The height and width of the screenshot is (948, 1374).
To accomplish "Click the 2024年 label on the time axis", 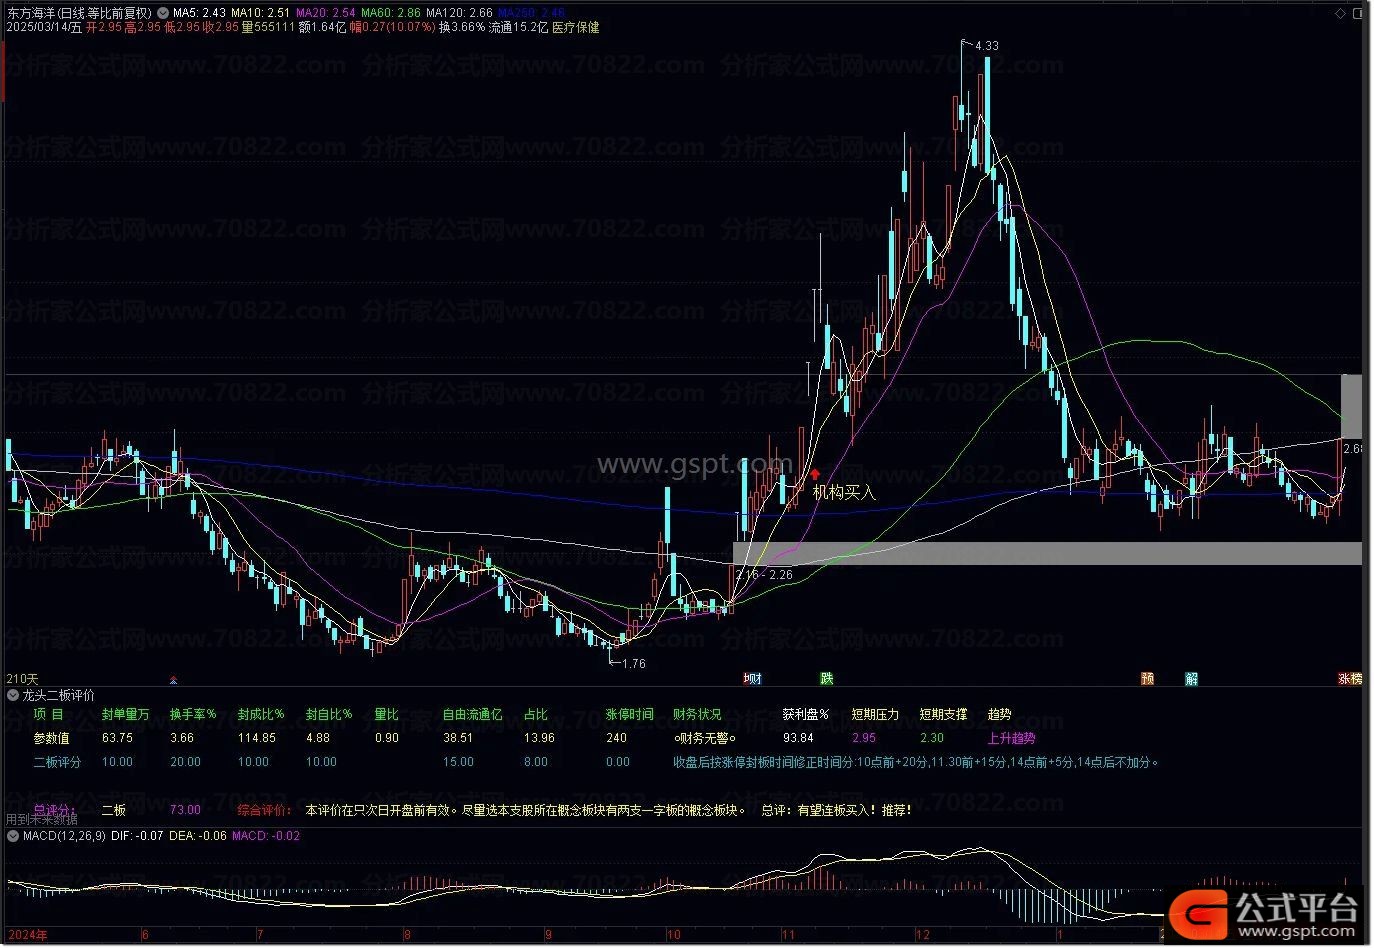I will pyautogui.click(x=27, y=935).
